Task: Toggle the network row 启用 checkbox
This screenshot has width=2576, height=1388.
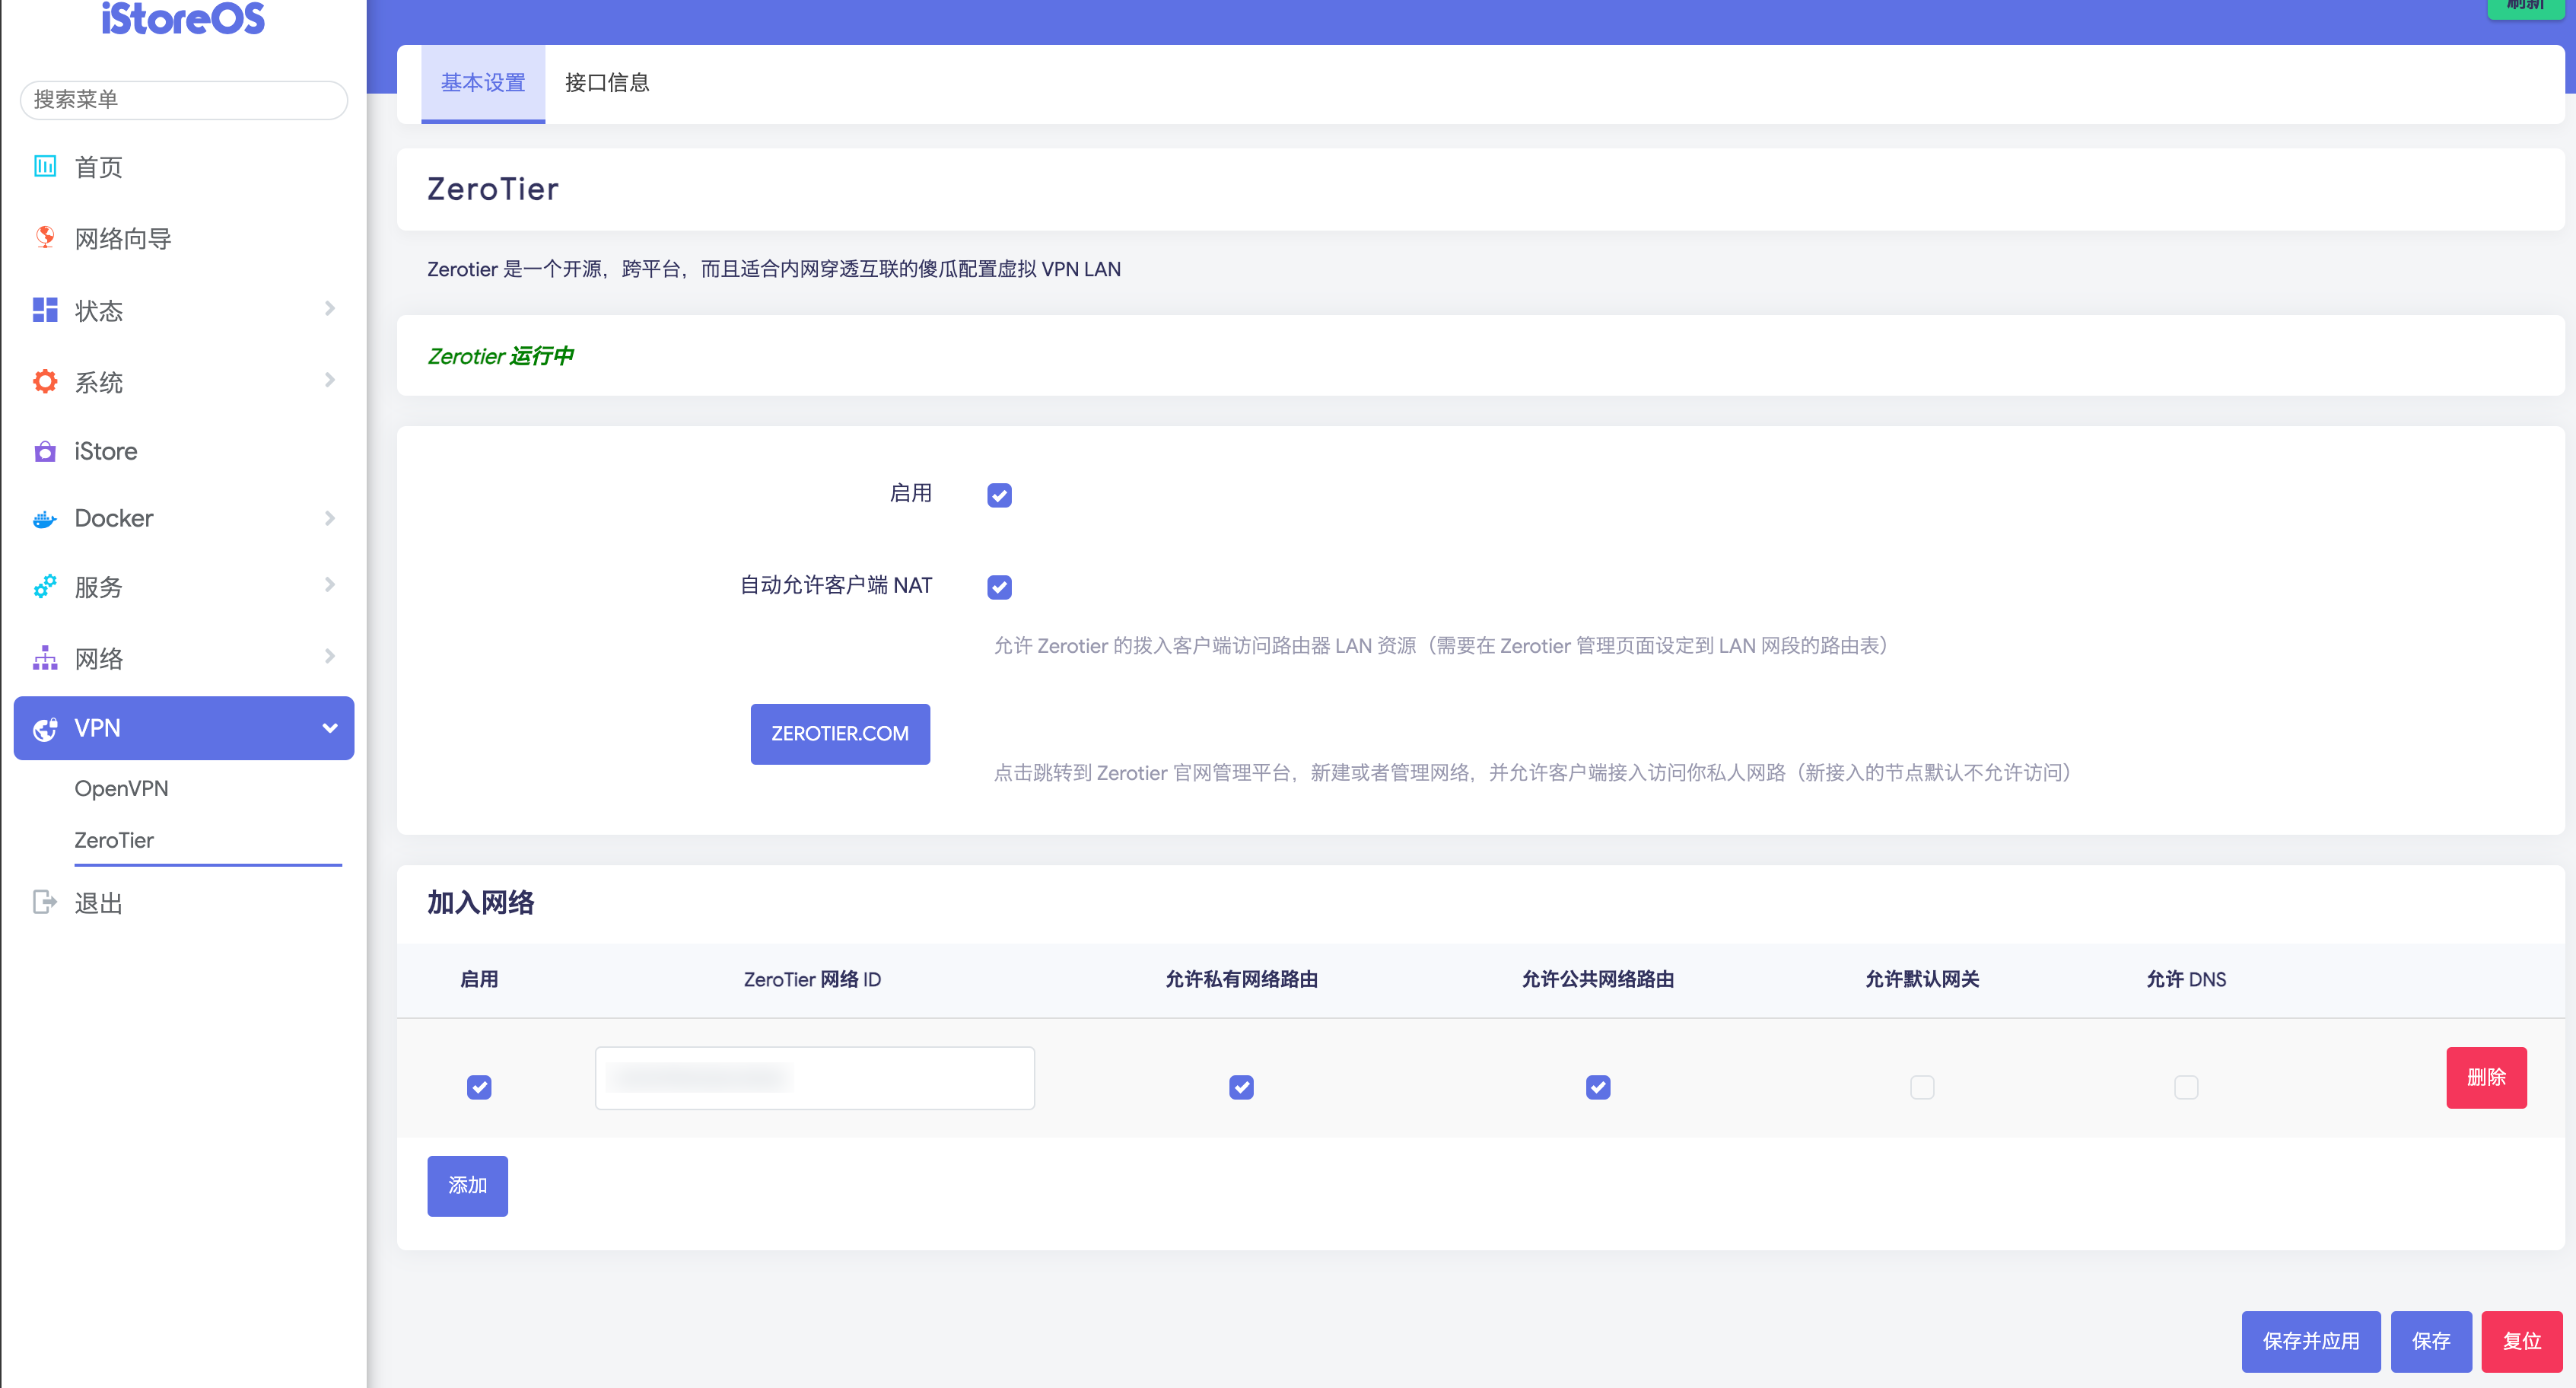Action: tap(479, 1087)
